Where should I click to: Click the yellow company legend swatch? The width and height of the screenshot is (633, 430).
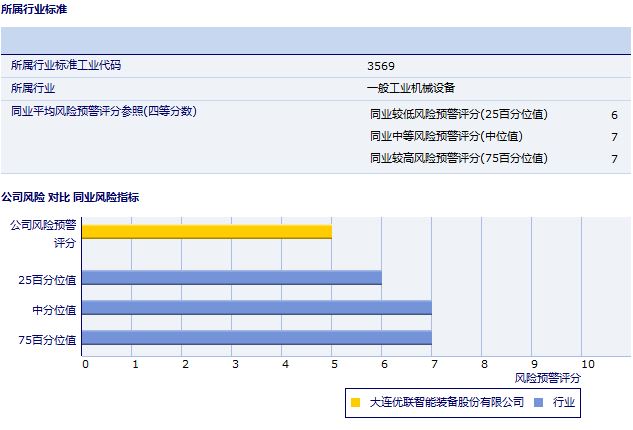(x=355, y=403)
